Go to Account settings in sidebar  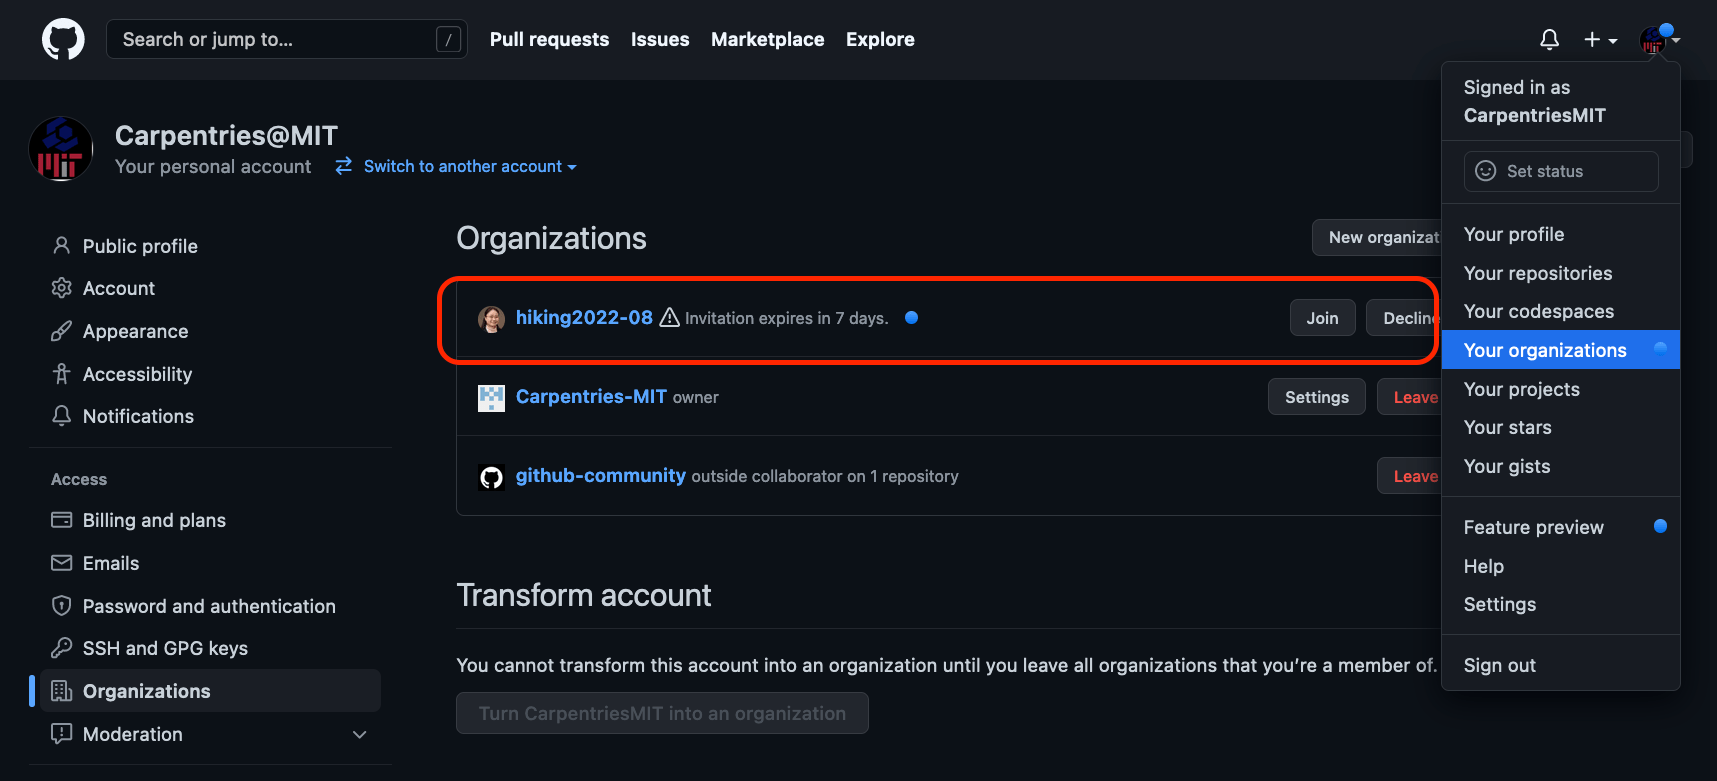click(x=210, y=288)
